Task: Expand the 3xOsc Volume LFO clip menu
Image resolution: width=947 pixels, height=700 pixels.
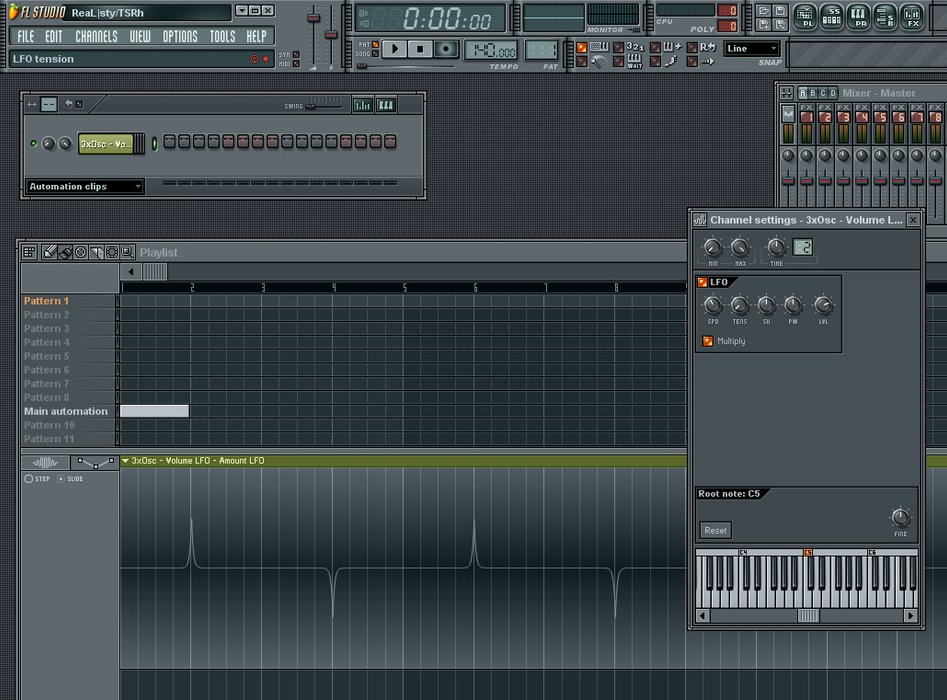Action: (x=125, y=461)
